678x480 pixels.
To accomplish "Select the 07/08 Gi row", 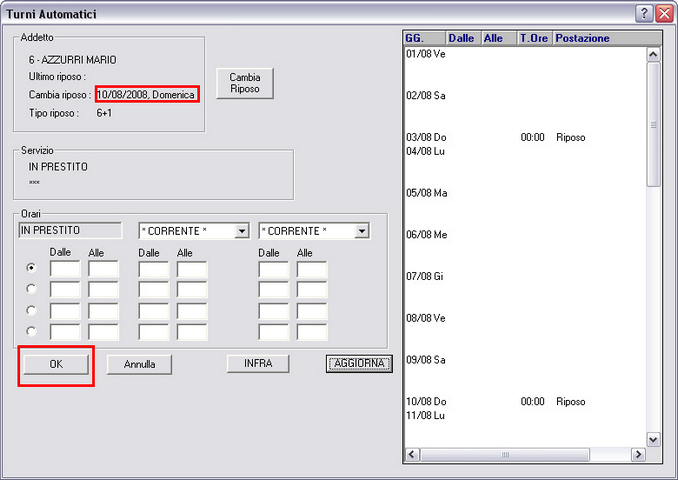I will click(425, 276).
